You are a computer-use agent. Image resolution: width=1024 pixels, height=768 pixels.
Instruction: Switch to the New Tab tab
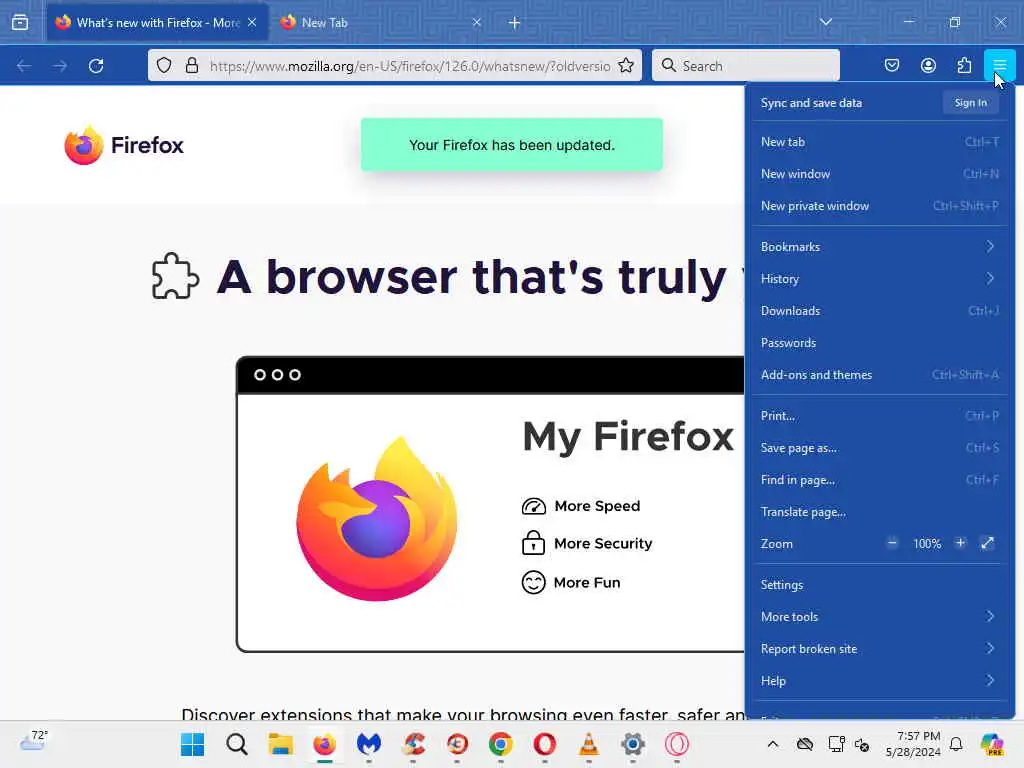point(380,23)
